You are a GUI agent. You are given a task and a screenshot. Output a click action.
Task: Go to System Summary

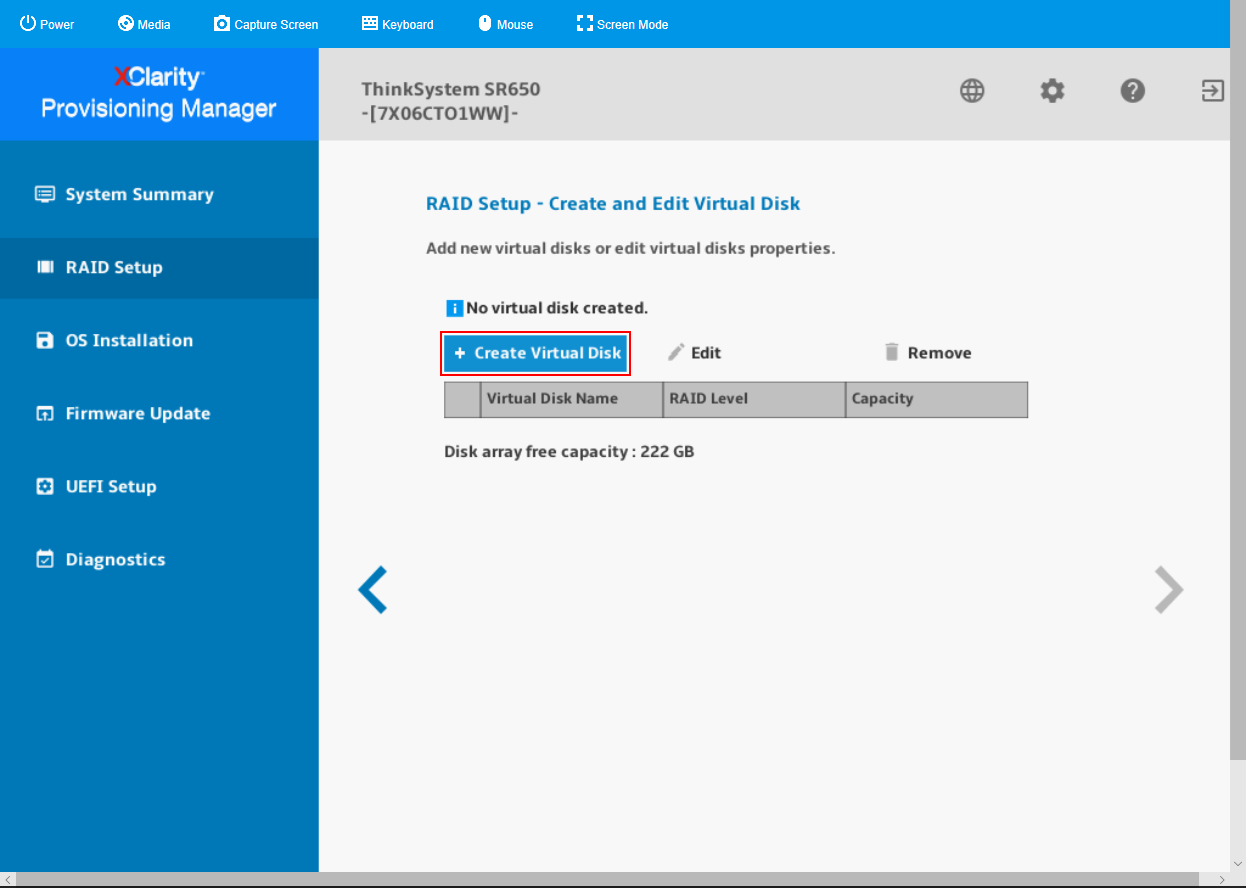tap(159, 195)
